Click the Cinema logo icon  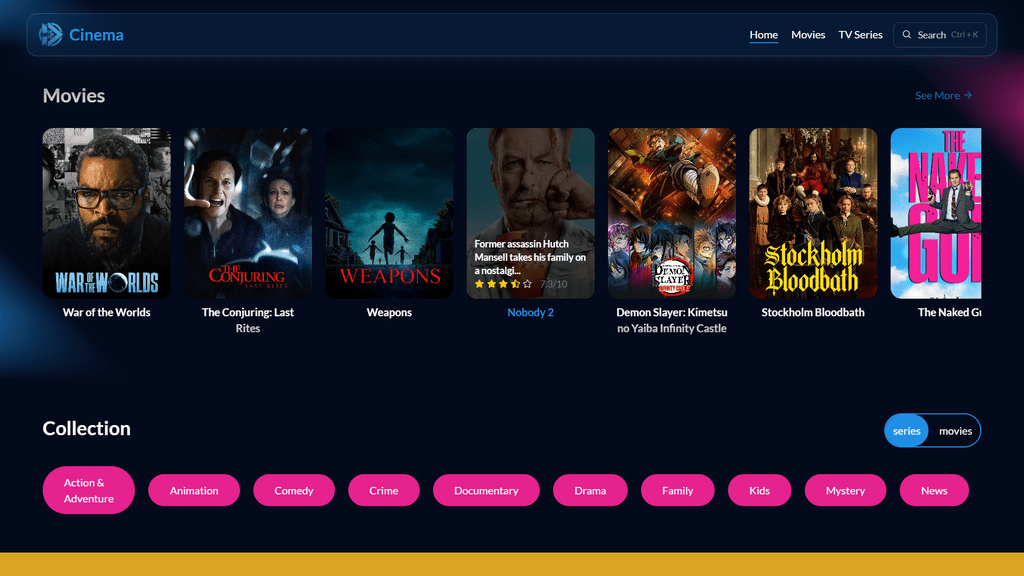50,35
